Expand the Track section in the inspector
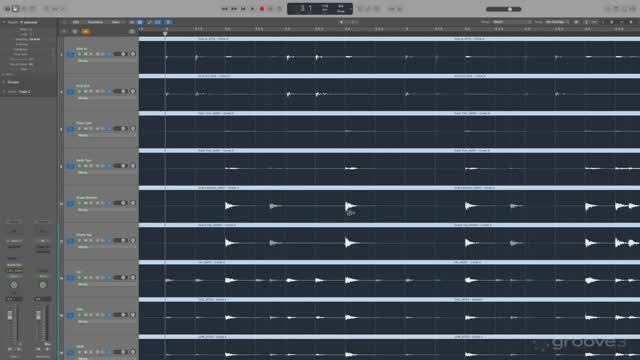 point(4,91)
